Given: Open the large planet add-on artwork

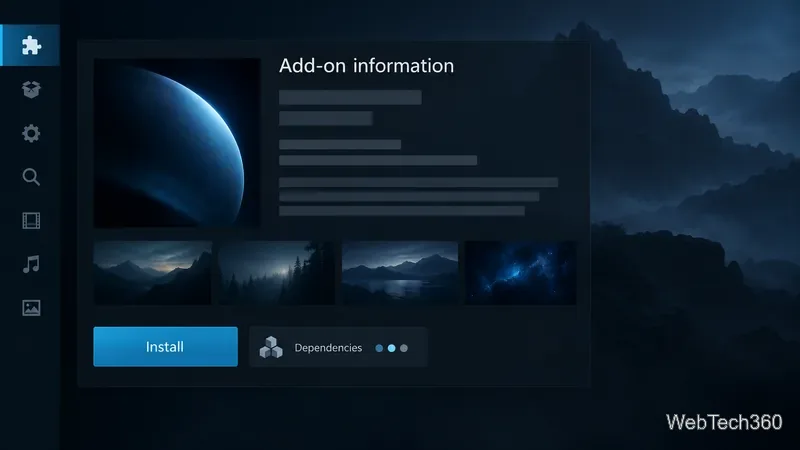Looking at the screenshot, I should tap(177, 143).
